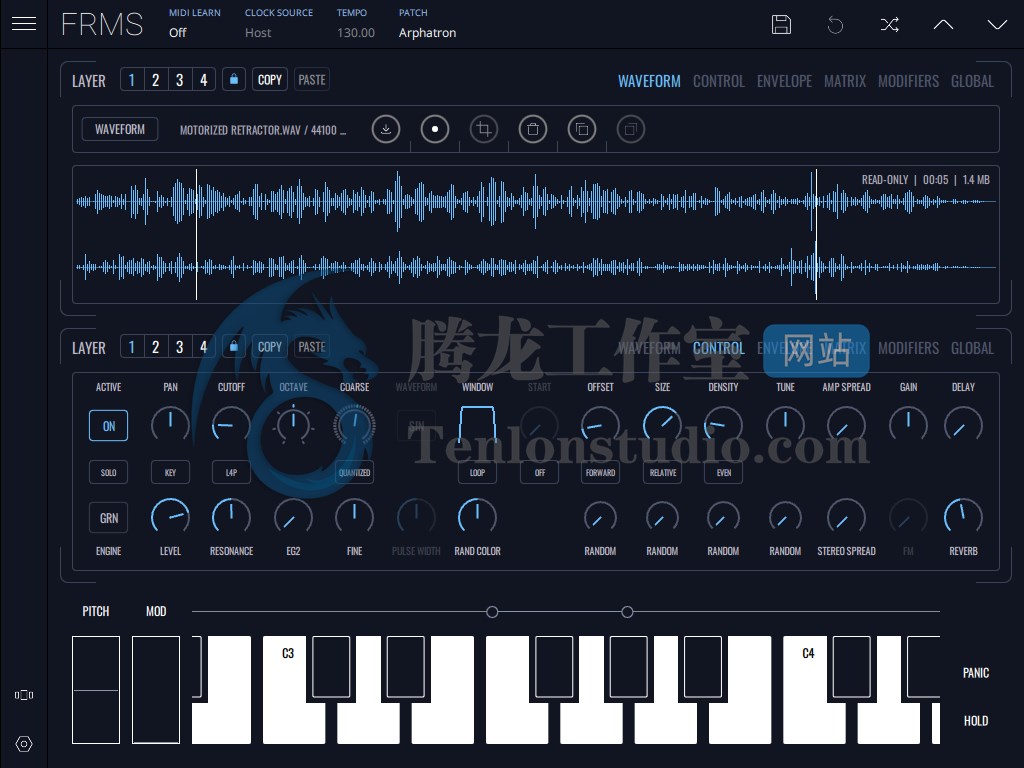Open the MIDI Learn Off setting
Viewport: 1024px width, 768px height.
(178, 33)
